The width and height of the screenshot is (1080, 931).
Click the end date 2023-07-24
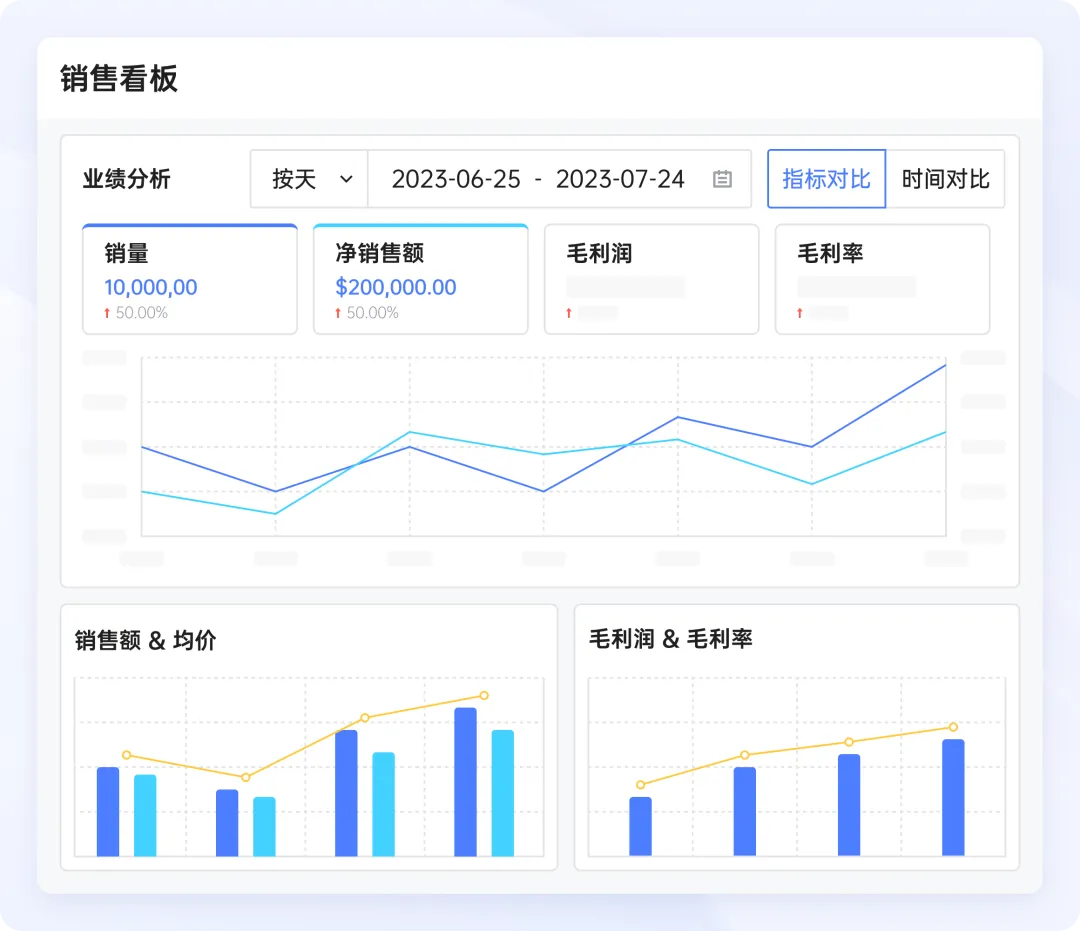pyautogui.click(x=620, y=179)
